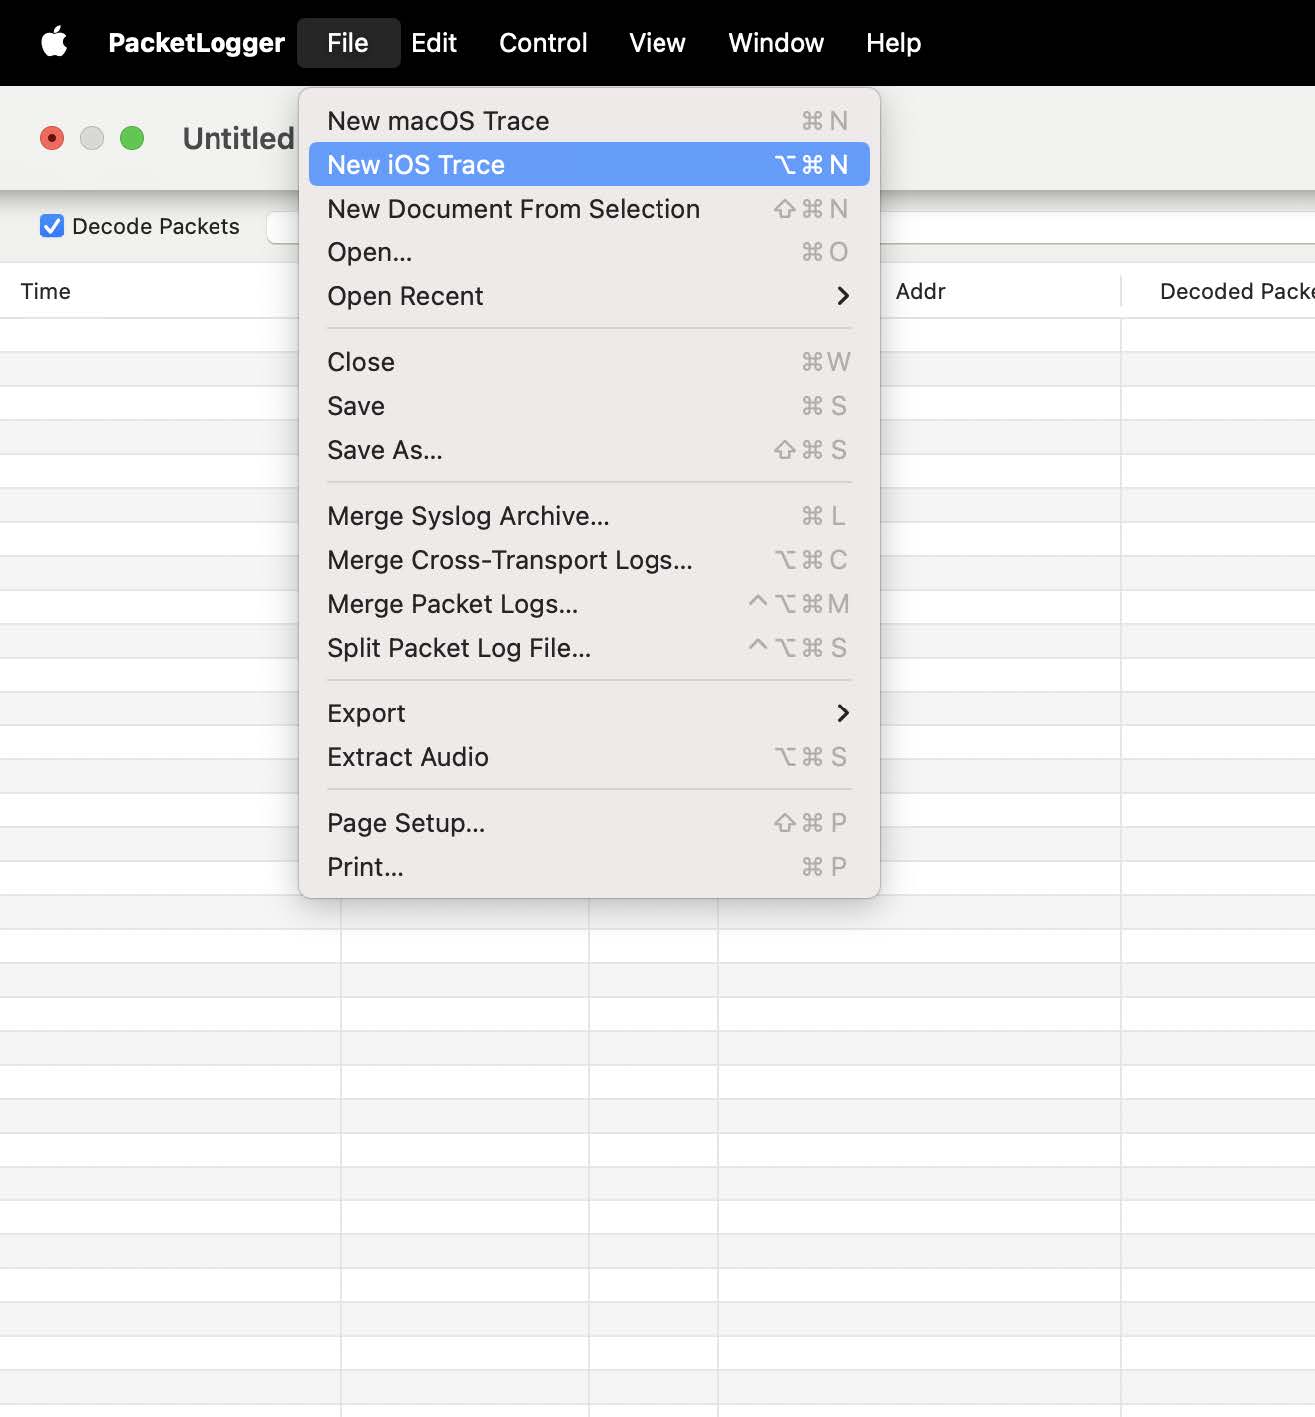Image resolution: width=1315 pixels, height=1417 pixels.
Task: Choose Merge Packet Logs
Action: (452, 604)
